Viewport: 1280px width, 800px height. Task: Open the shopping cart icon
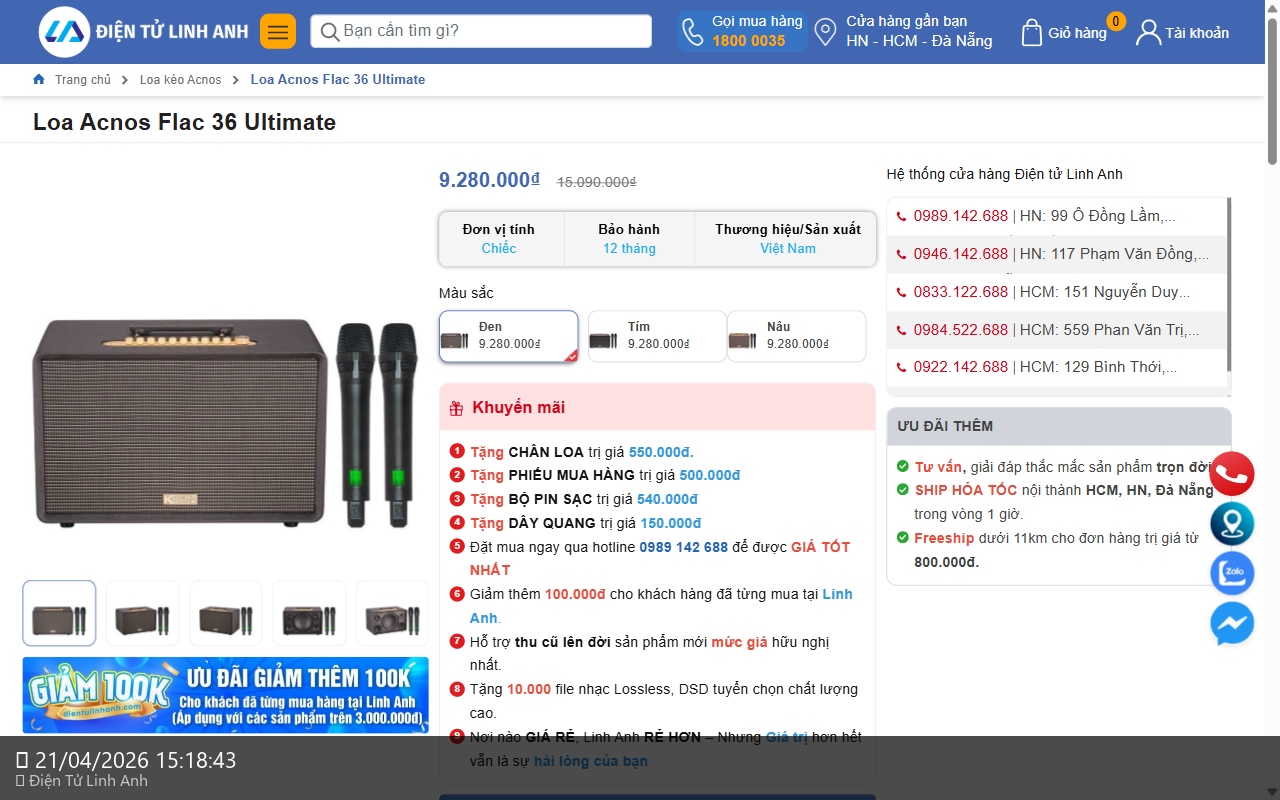(x=1032, y=32)
